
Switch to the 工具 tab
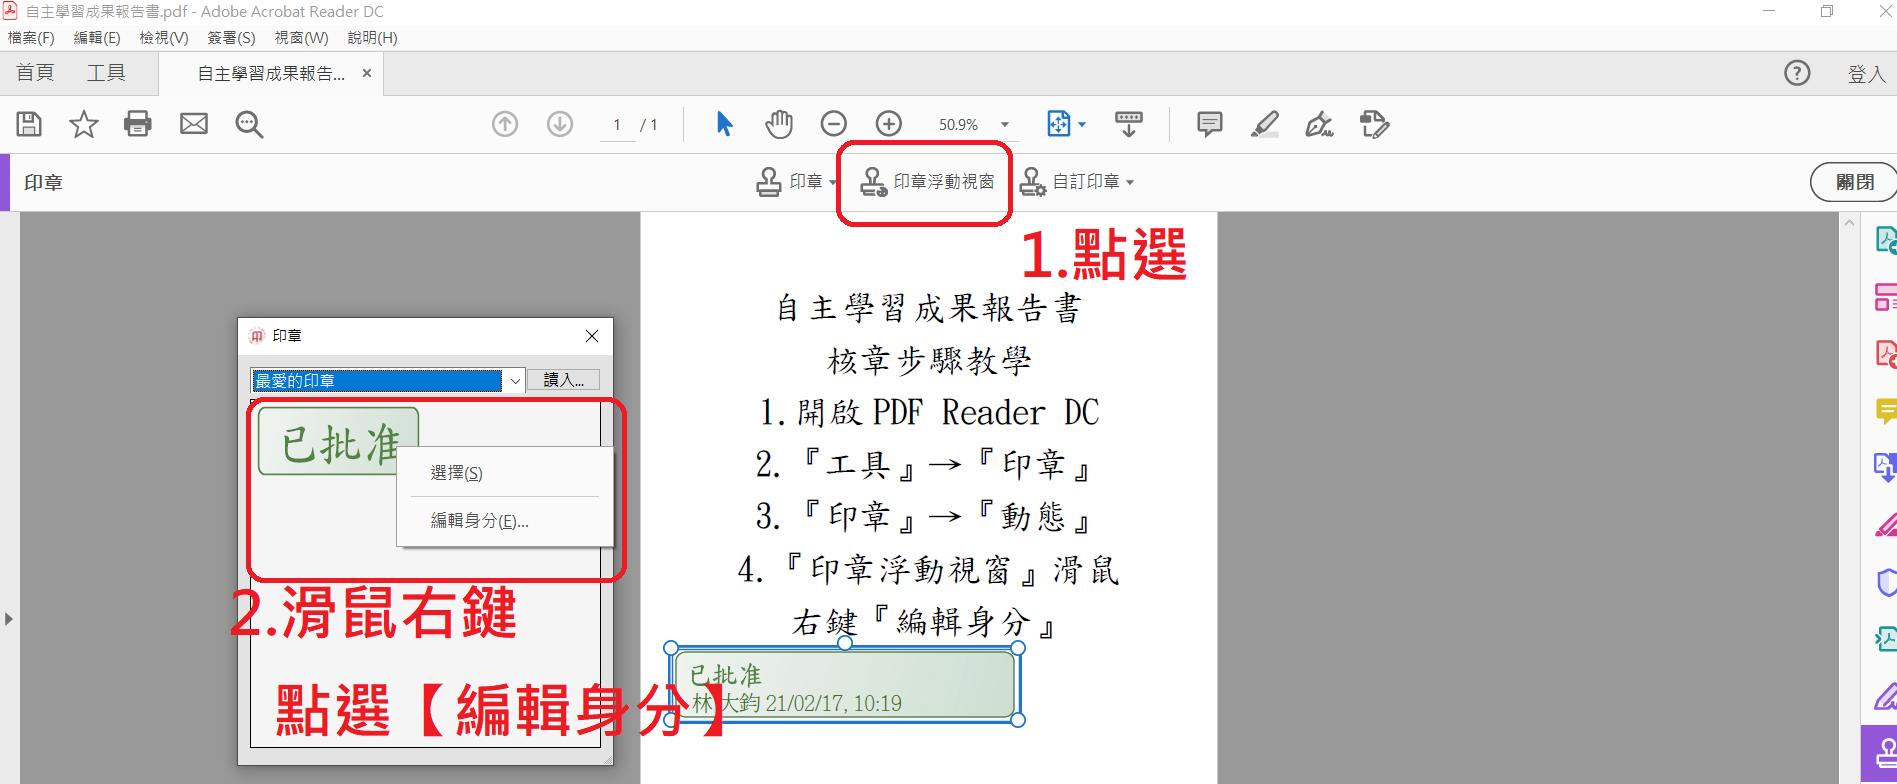tap(106, 73)
